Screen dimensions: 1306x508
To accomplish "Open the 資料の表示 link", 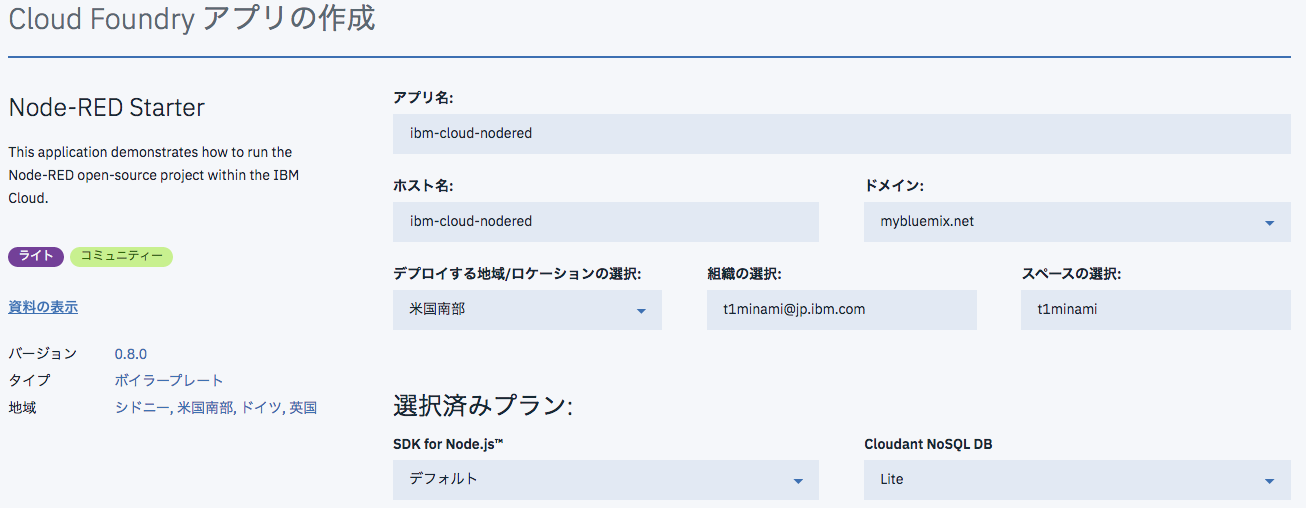I will click(43, 307).
